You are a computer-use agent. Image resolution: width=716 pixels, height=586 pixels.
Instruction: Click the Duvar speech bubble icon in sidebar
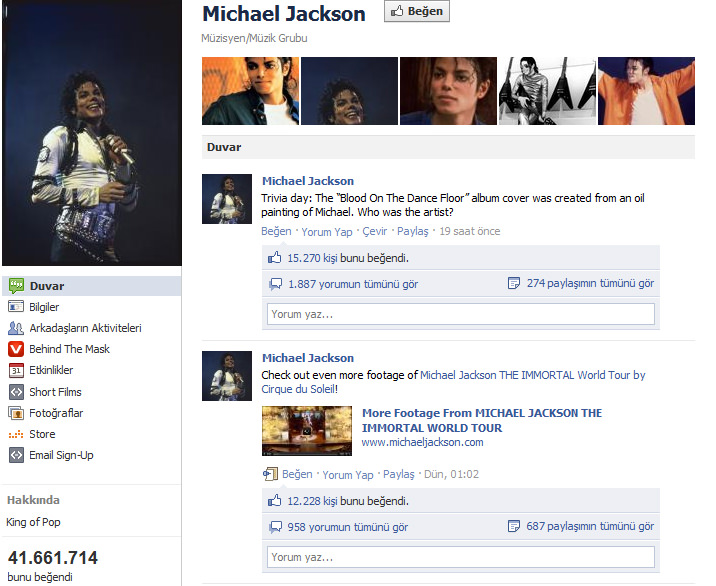pyautogui.click(x=16, y=286)
